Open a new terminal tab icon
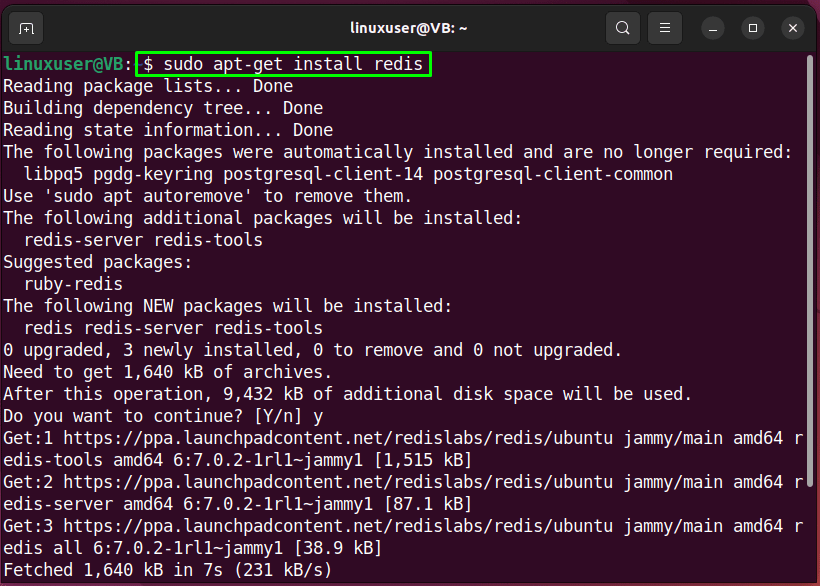 (x=25, y=28)
